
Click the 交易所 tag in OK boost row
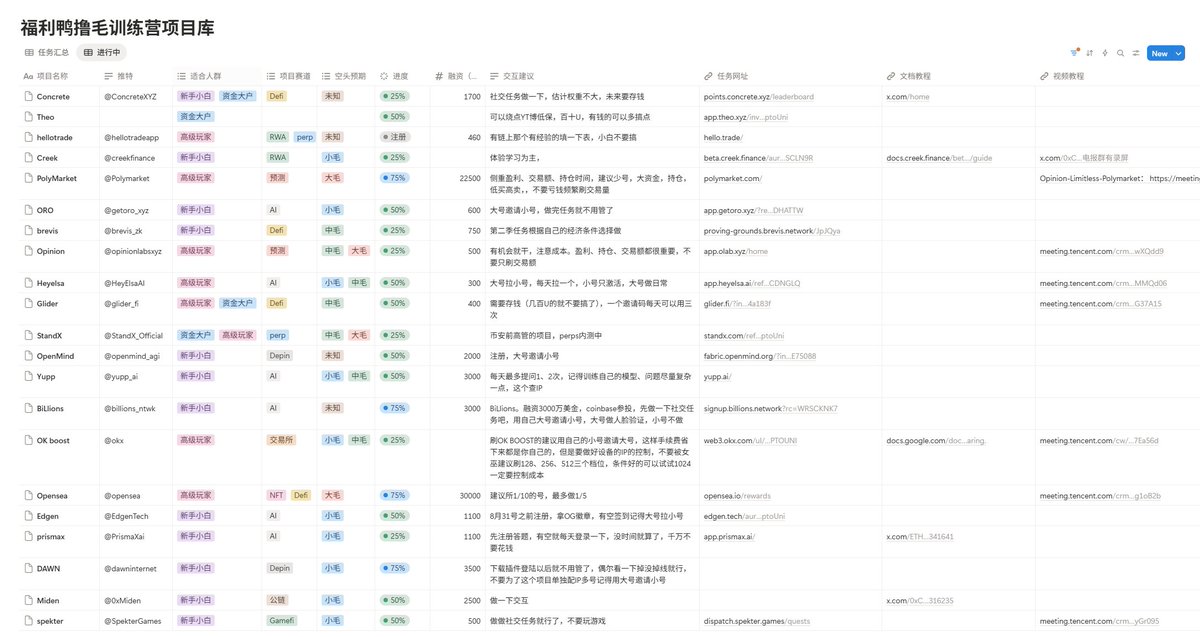click(281, 440)
